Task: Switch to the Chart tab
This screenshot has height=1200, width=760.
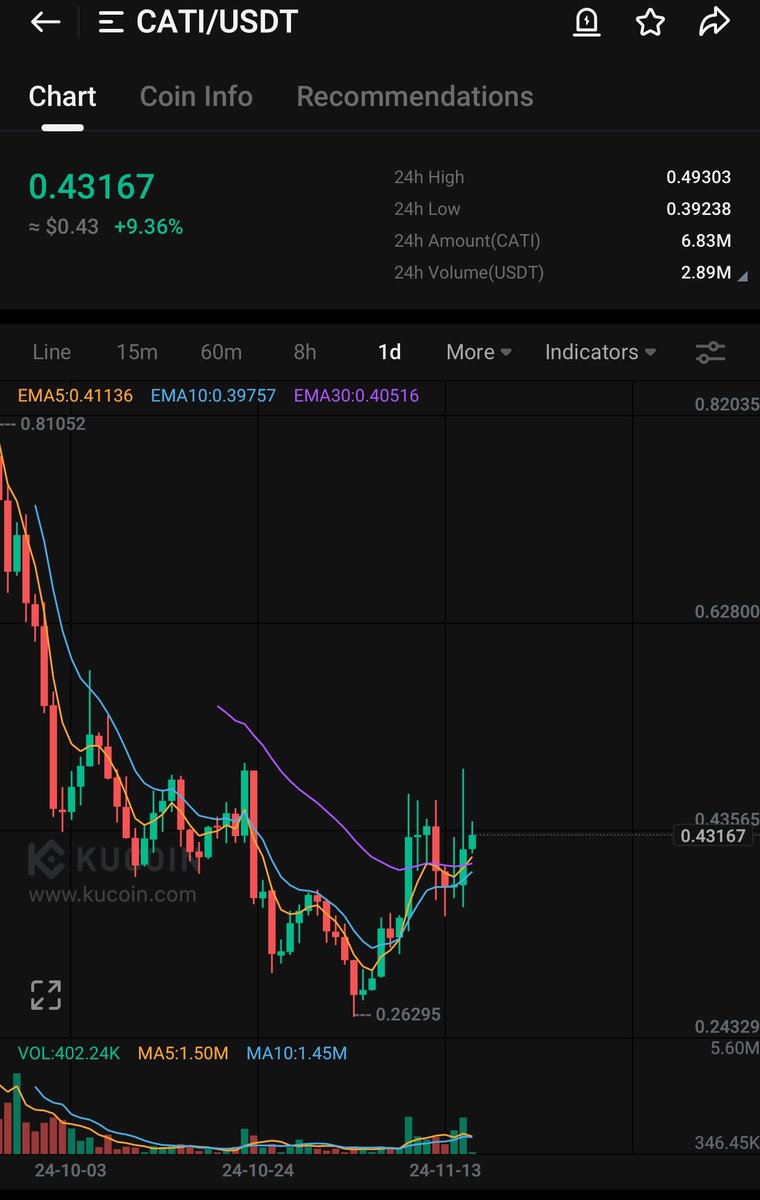Action: click(62, 97)
